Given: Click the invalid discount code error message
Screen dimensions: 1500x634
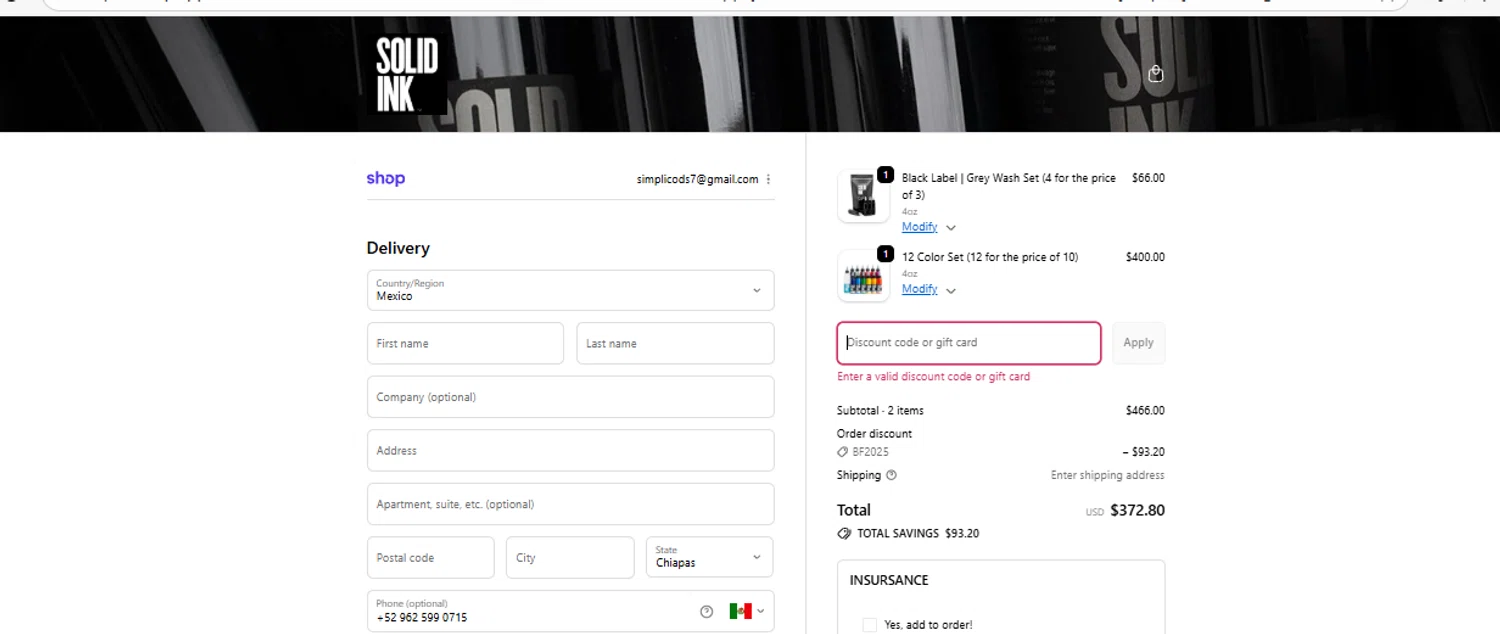Looking at the screenshot, I should click(933, 377).
